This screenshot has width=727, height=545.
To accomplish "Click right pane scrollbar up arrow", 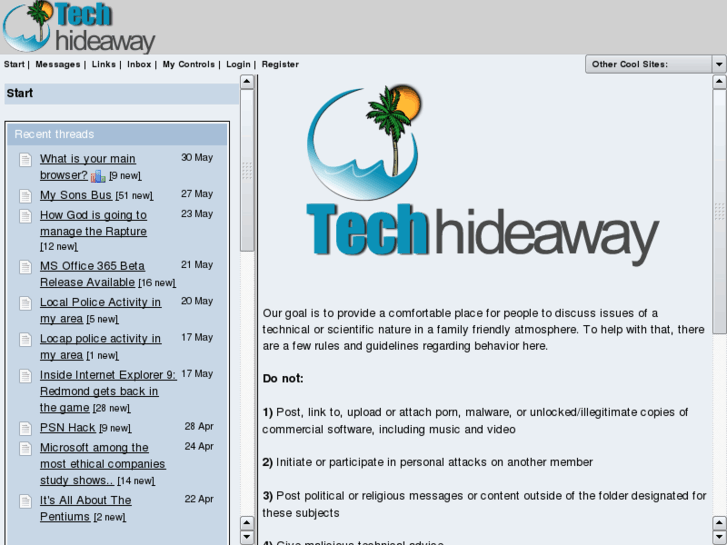I will [719, 82].
